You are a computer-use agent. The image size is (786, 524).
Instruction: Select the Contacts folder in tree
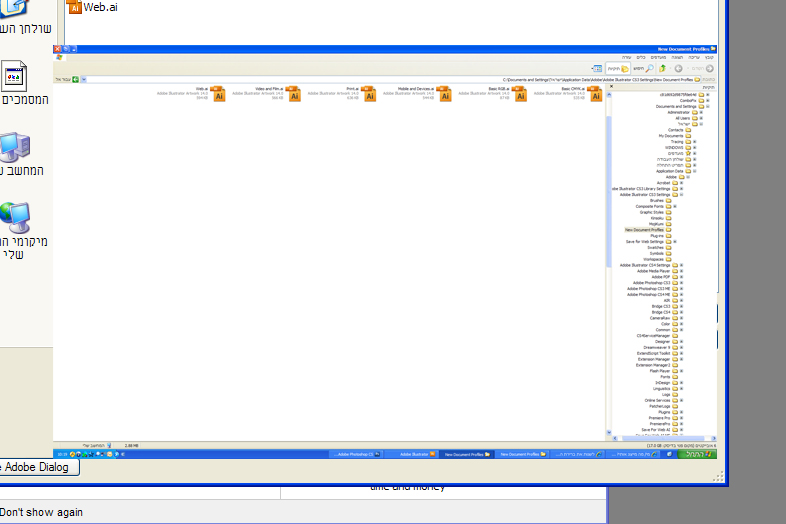click(679, 130)
